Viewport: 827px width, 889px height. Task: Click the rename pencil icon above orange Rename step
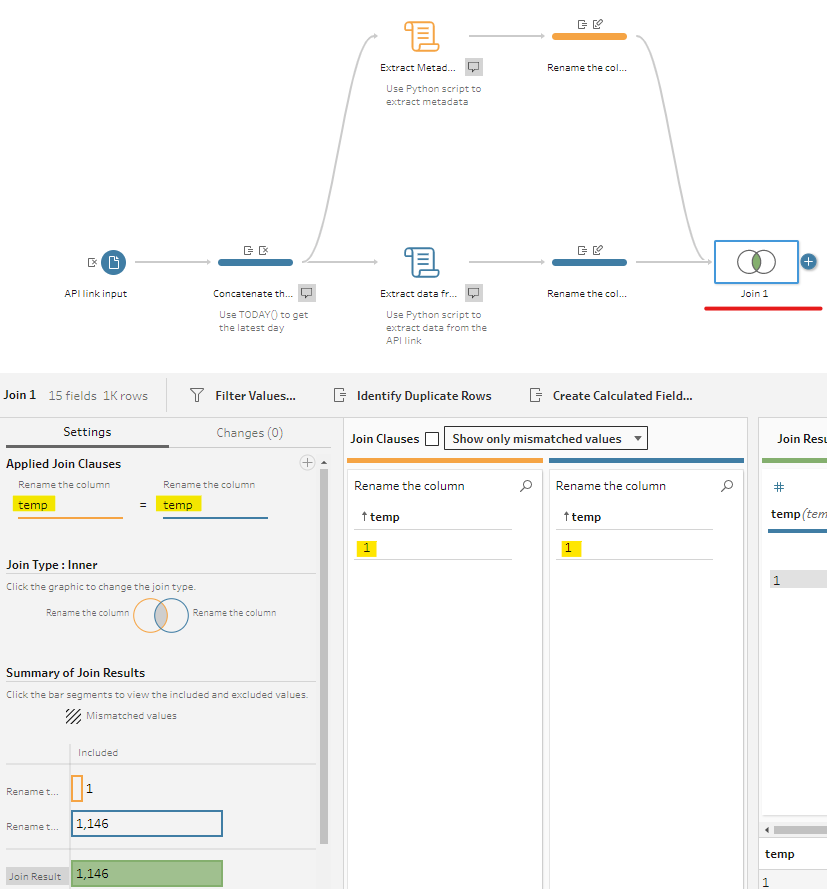597,24
